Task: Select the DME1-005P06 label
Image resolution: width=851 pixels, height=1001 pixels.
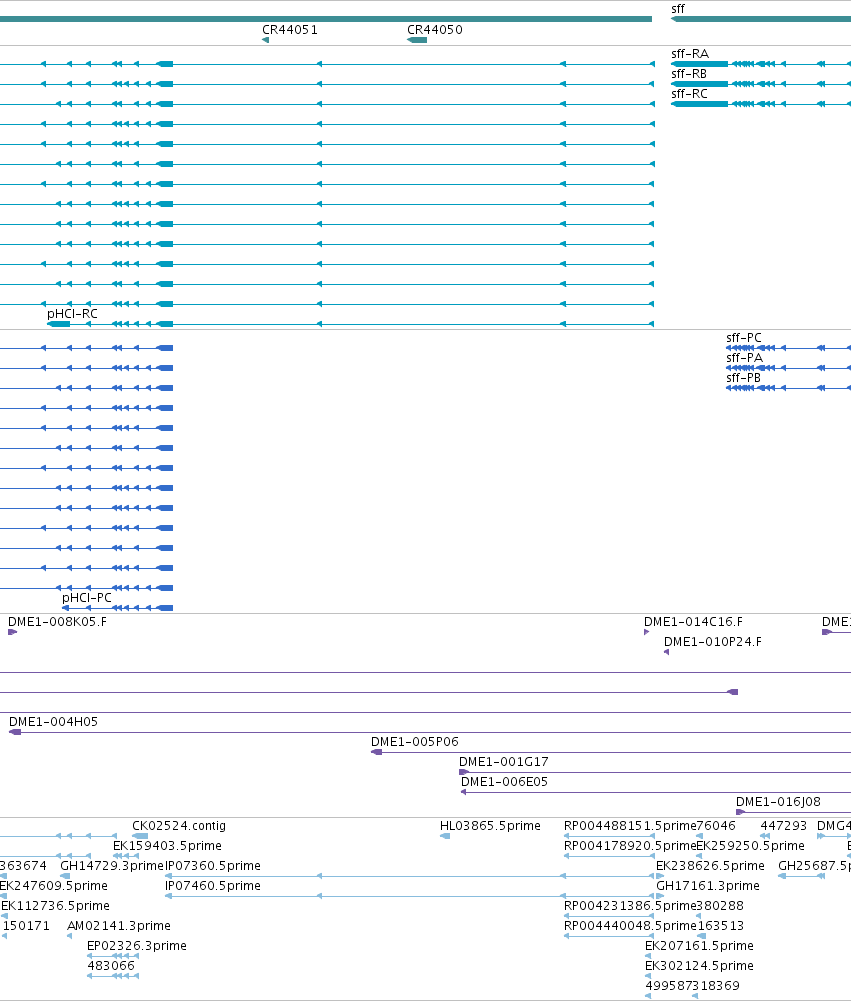Action: click(x=415, y=742)
